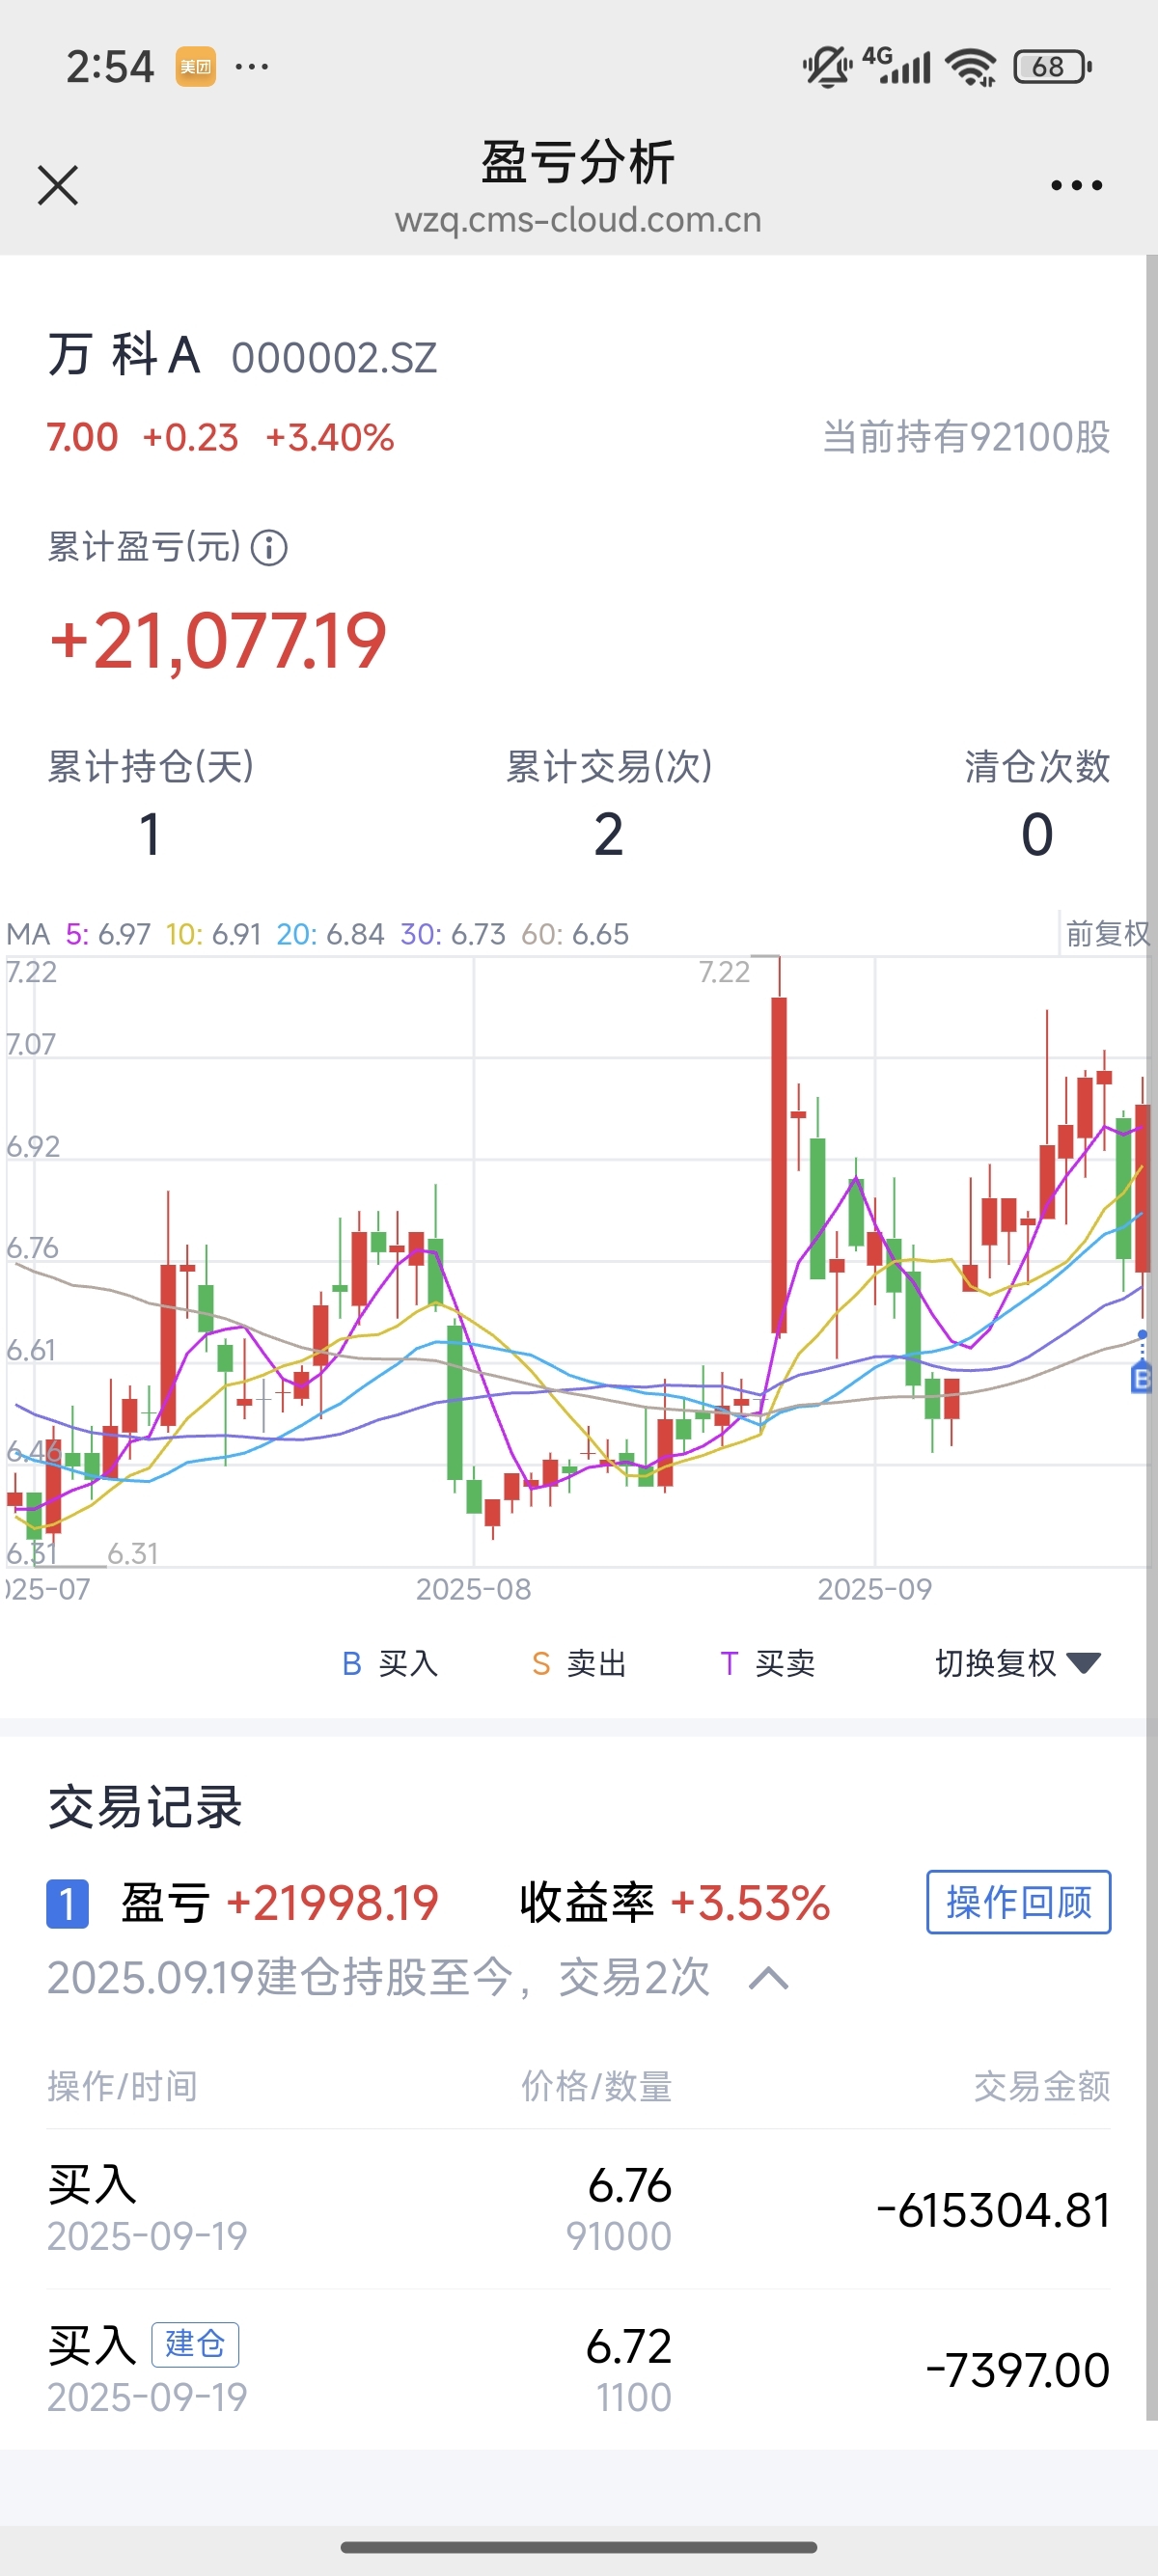Toggle S 卖出 markers on chart
Screen dimensions: 1158x2576
(x=579, y=1663)
